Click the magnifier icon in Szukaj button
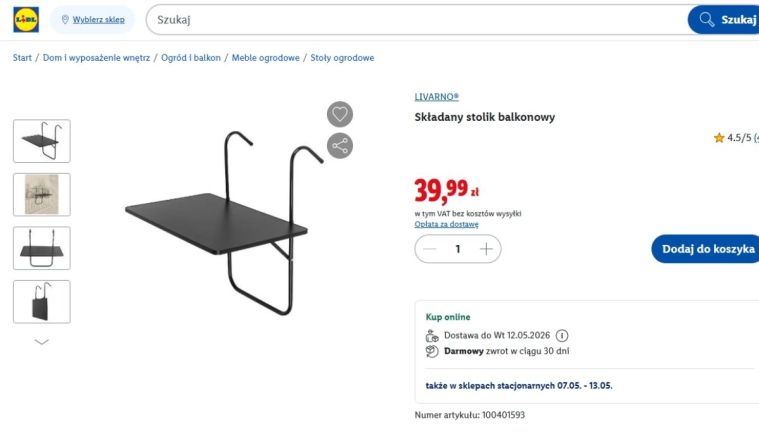The height and width of the screenshot is (443, 759). 707,20
